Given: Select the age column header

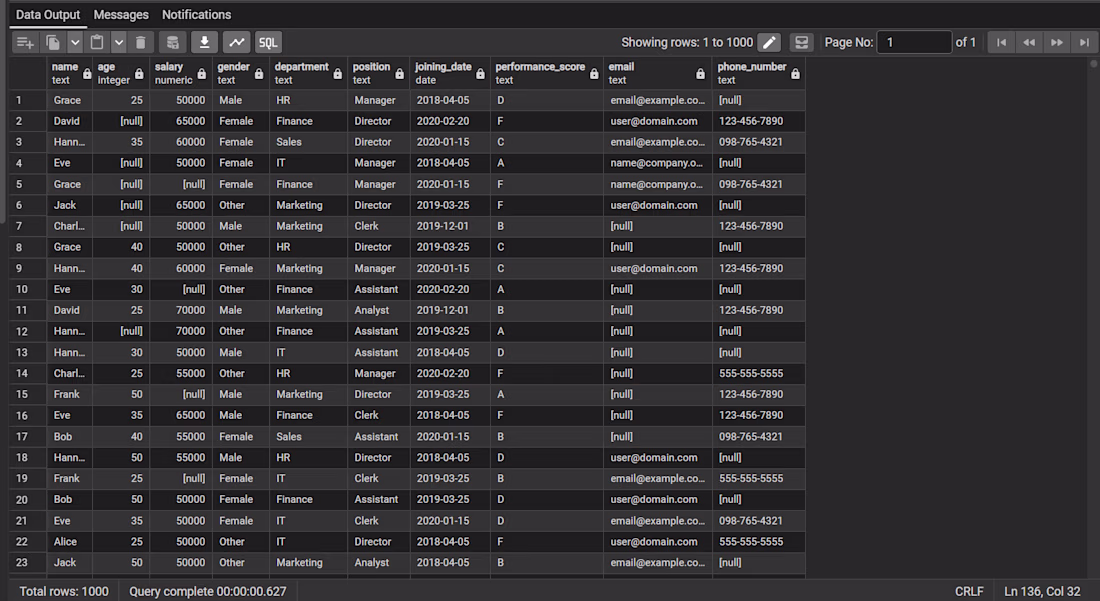Looking at the screenshot, I should [119, 73].
